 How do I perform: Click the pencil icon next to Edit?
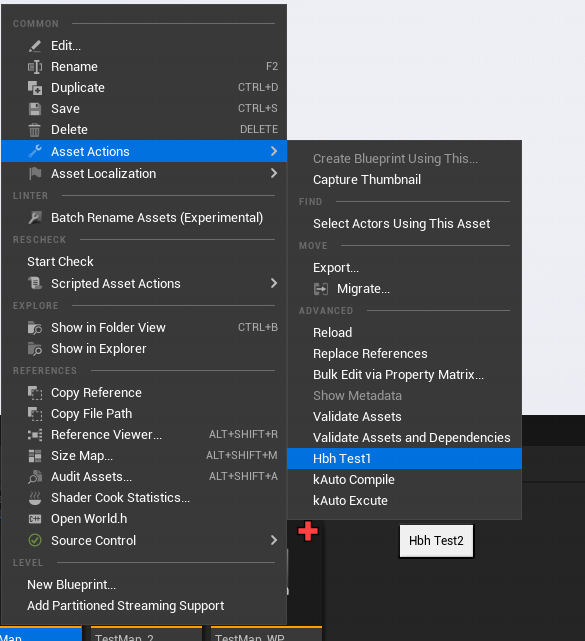tap(35, 46)
